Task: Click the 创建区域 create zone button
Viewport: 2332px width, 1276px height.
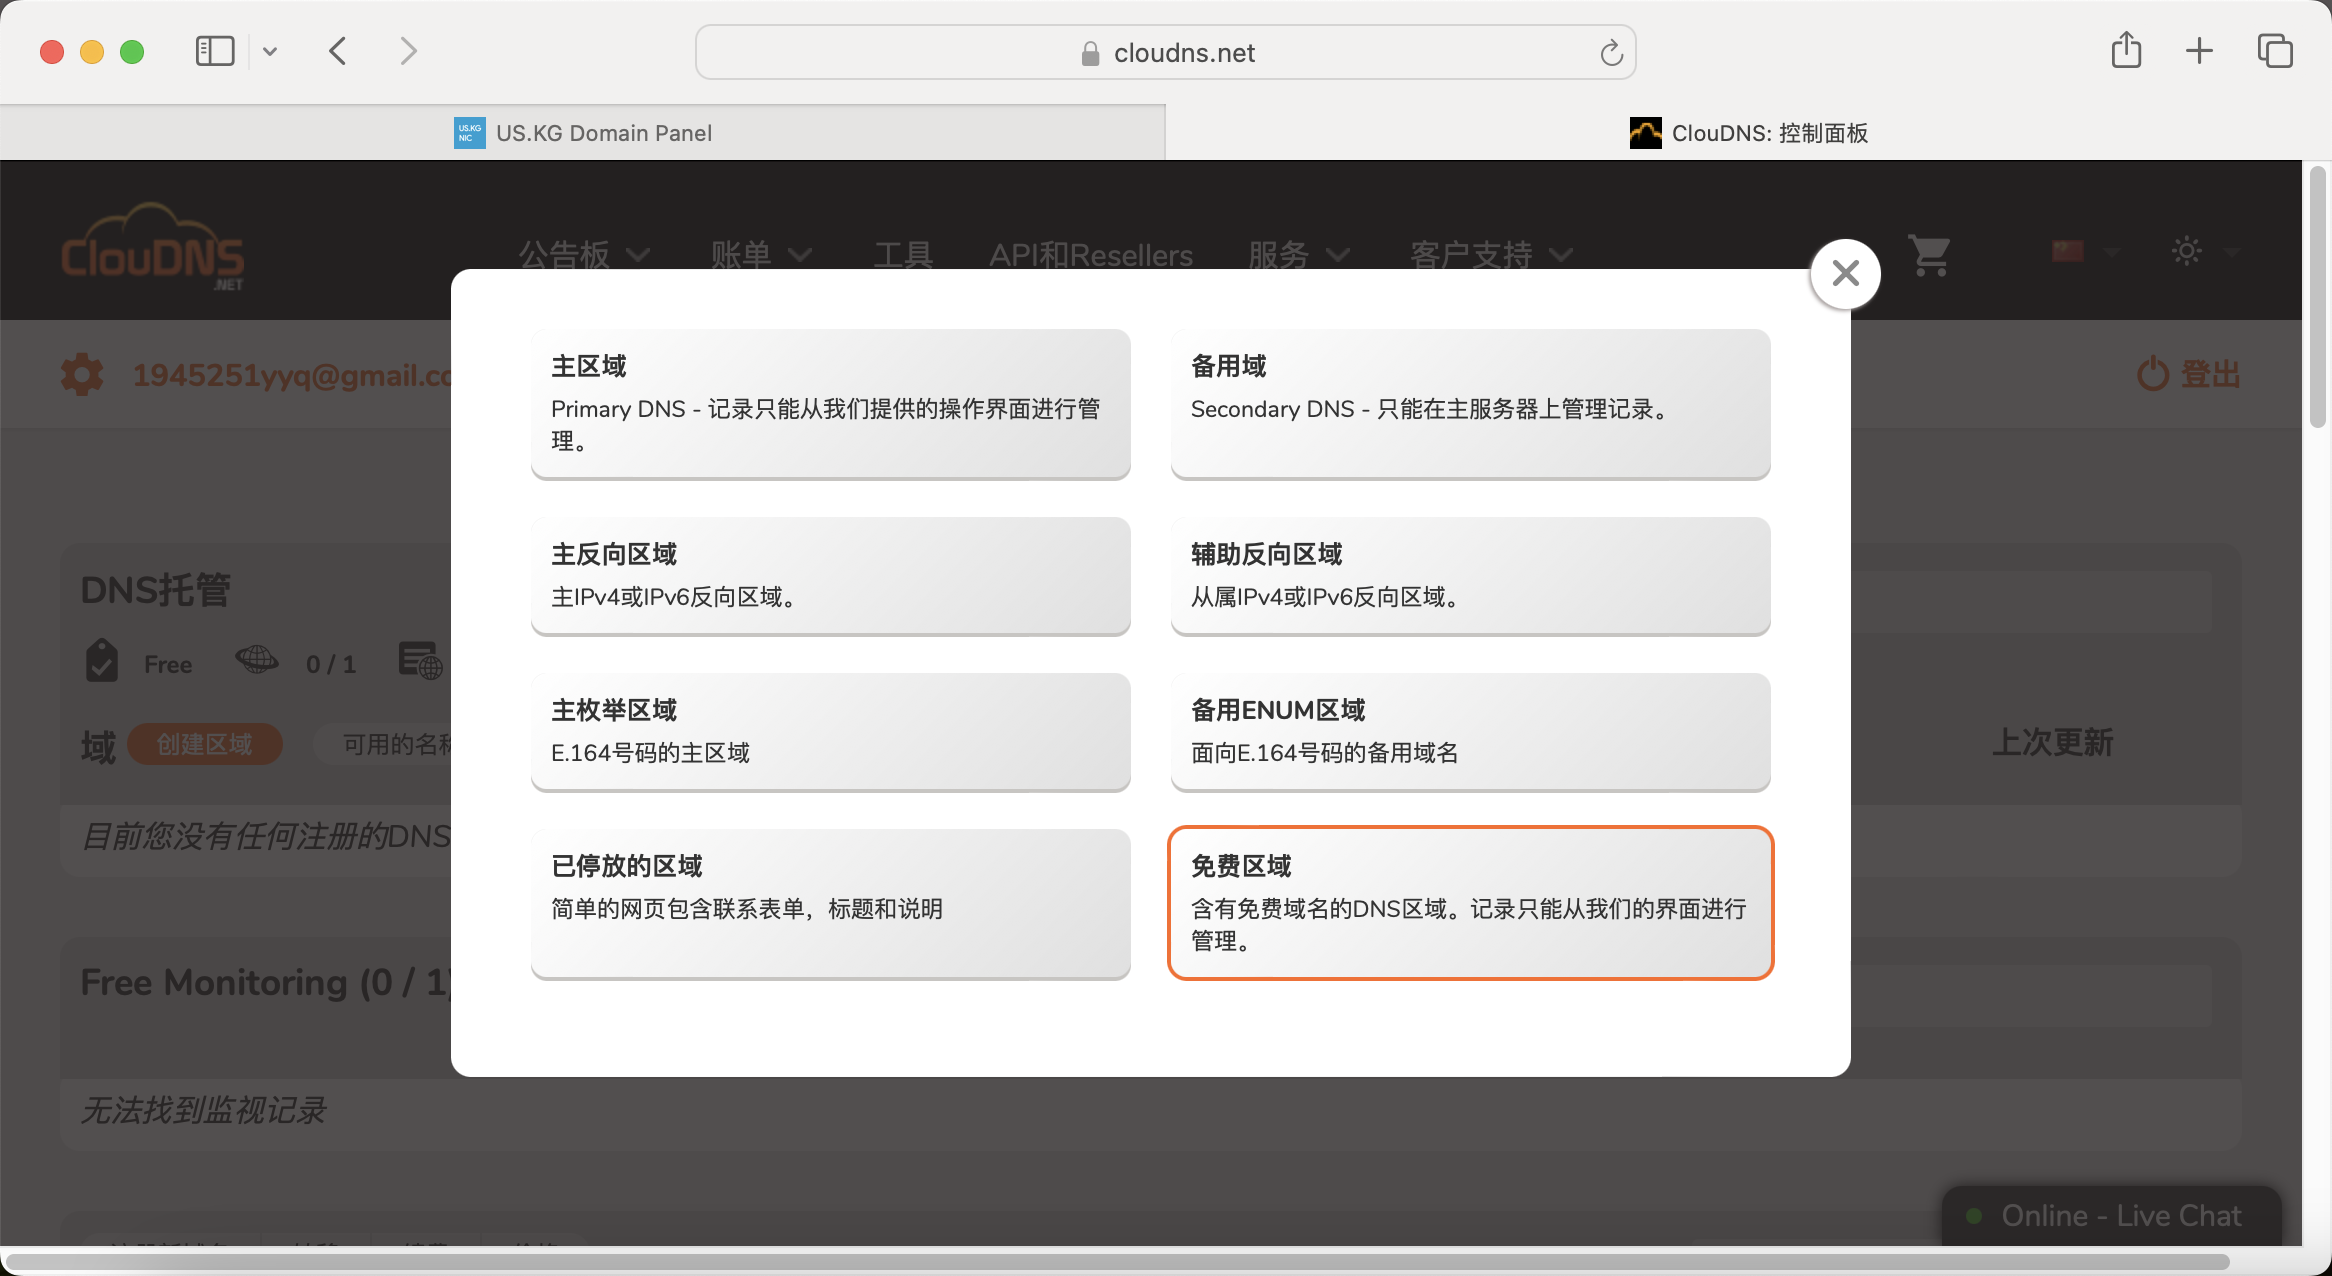Action: 205,744
